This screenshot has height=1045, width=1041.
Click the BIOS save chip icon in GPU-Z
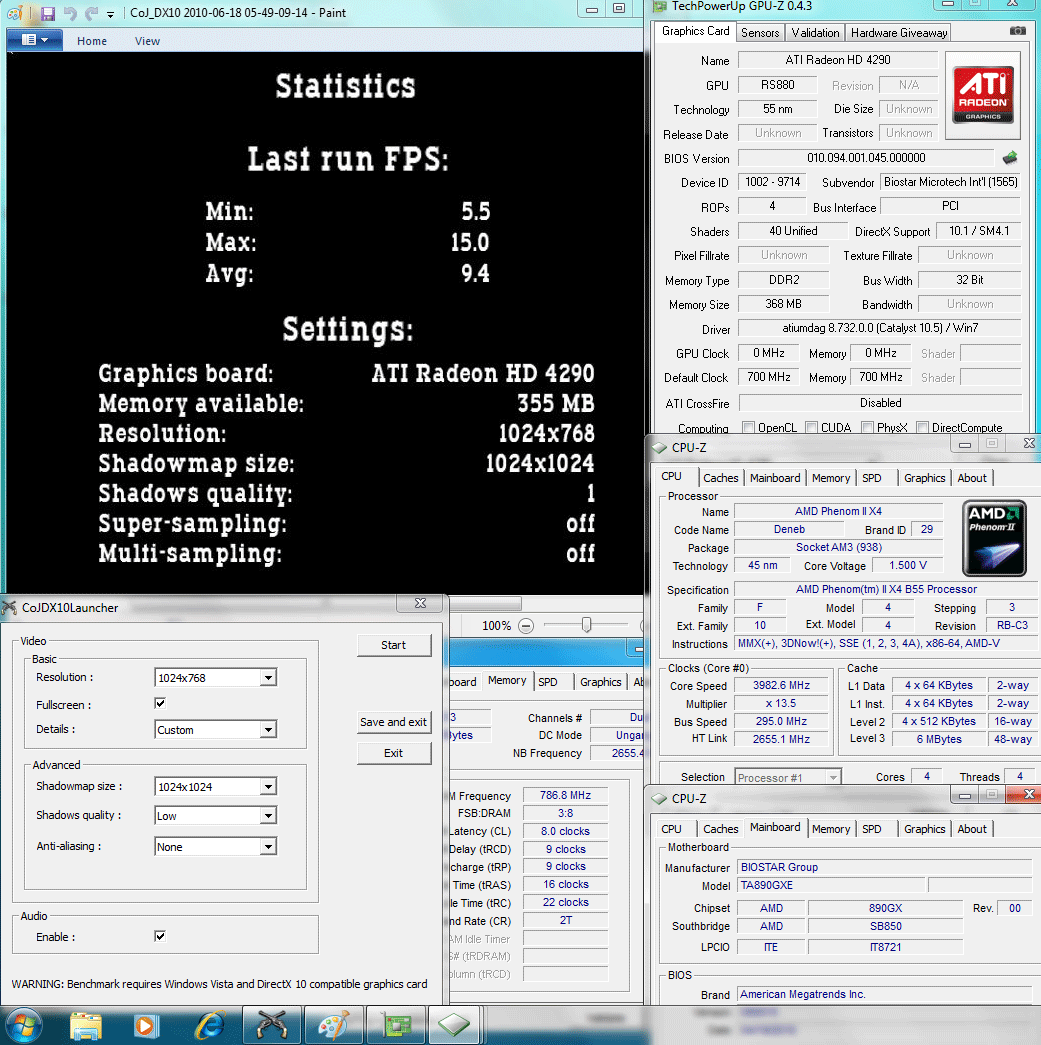[1010, 158]
